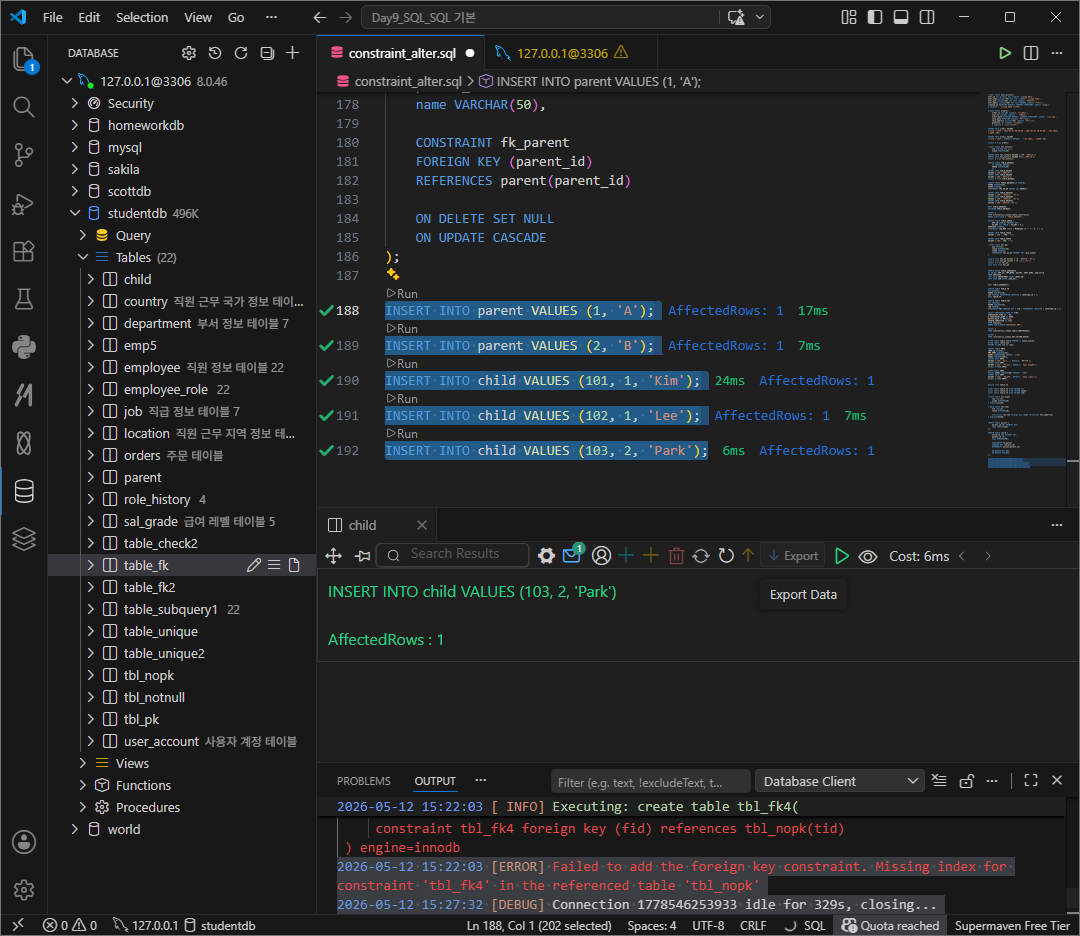The height and width of the screenshot is (936, 1080).
Task: Toggle the bottom panel layout
Action: 901,17
